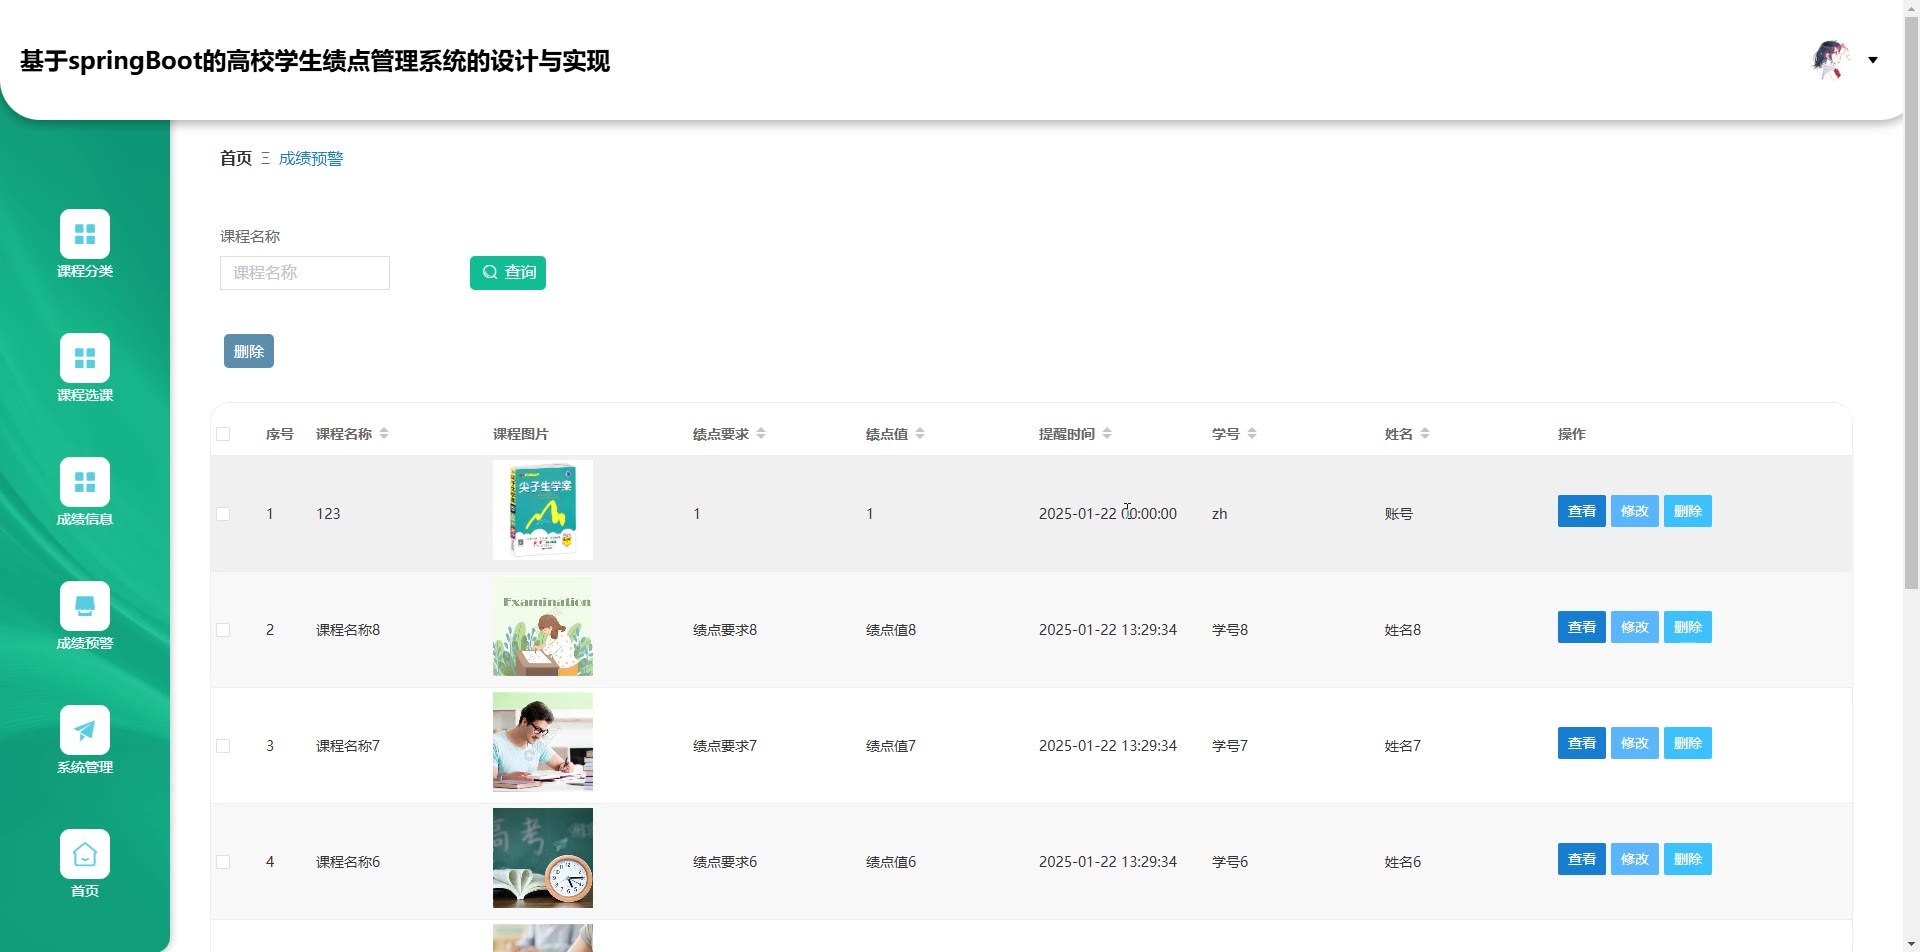Viewport: 1920px width, 952px height.
Task: Open the 成绩预警 sidebar icon
Action: (x=85, y=606)
